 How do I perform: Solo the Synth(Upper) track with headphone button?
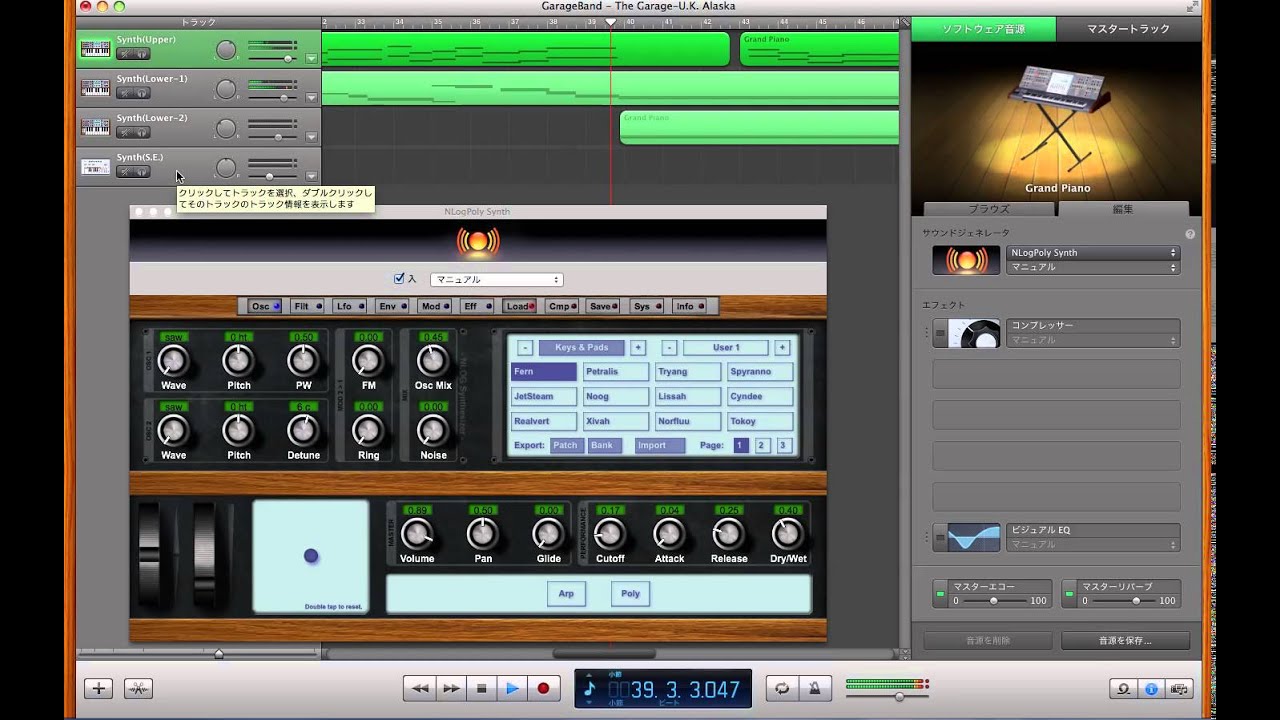pos(141,54)
